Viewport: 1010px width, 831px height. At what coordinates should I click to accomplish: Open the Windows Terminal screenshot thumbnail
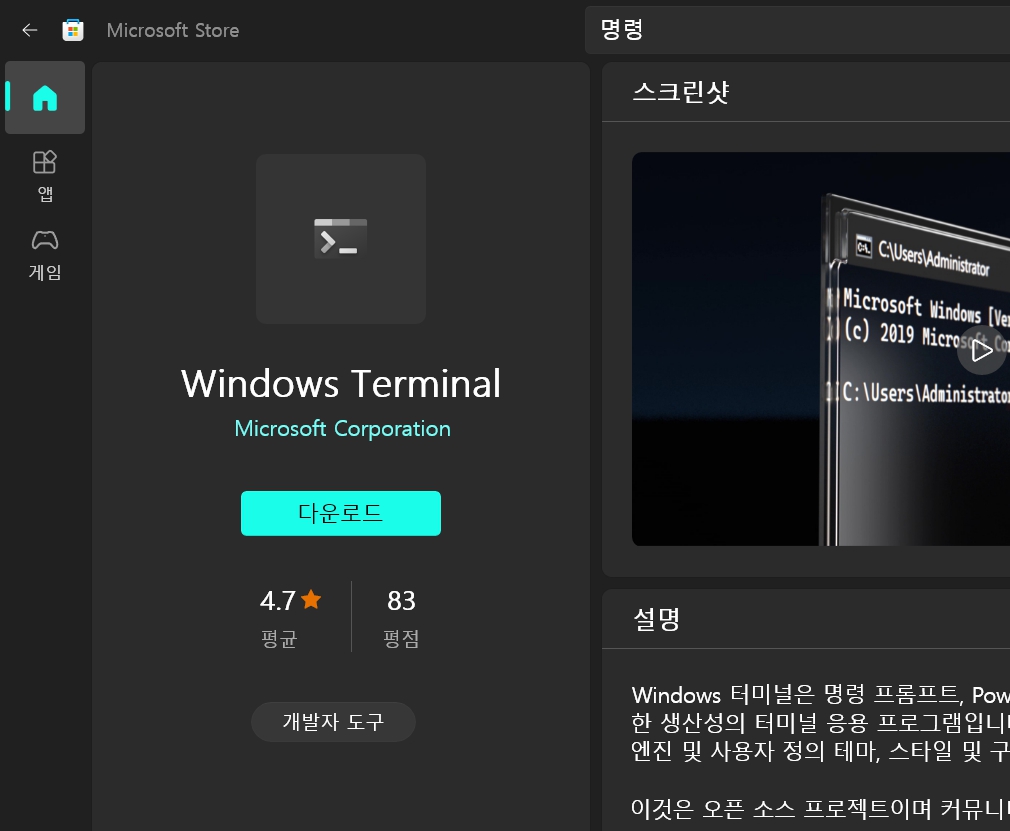(x=821, y=349)
